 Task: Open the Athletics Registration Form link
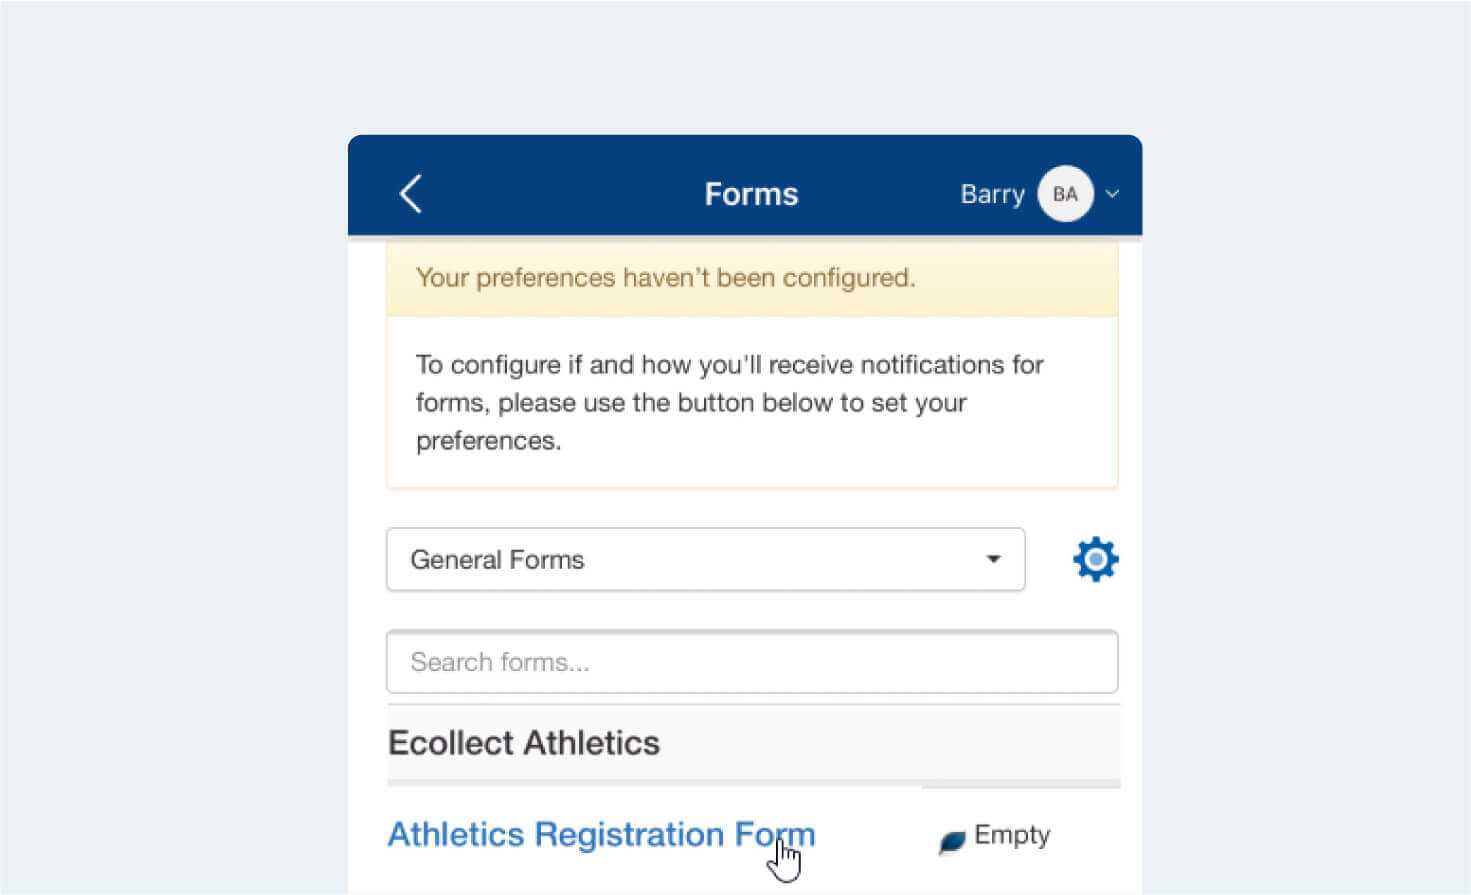(600, 834)
